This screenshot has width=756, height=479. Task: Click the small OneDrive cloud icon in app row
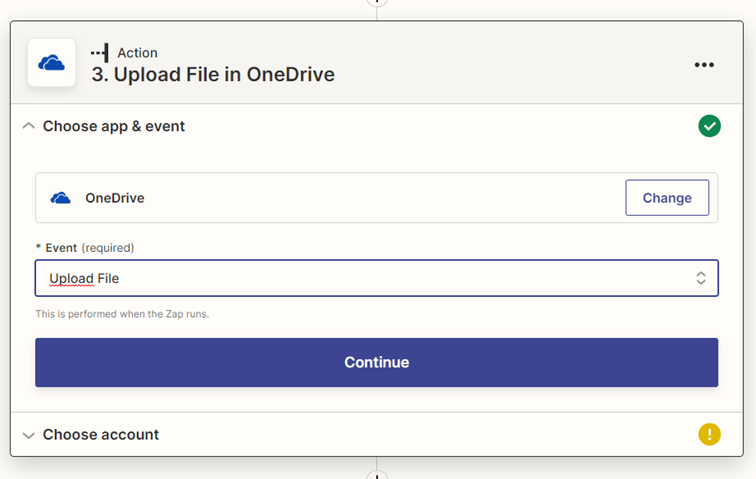61,198
